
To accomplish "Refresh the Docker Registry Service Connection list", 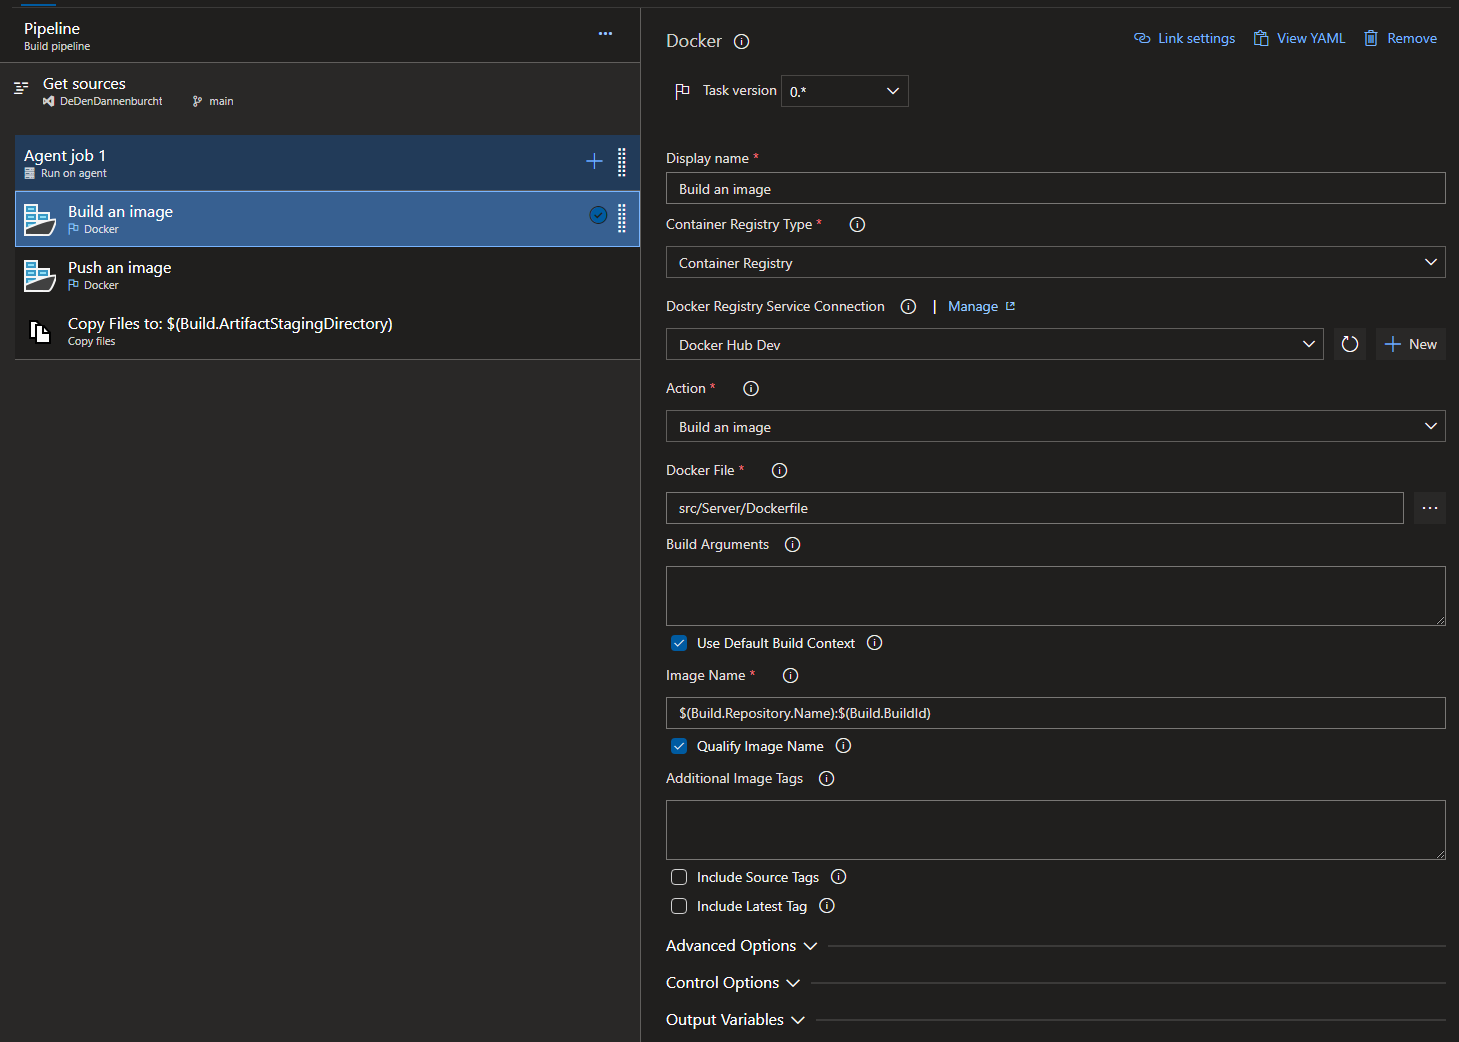I will 1349,344.
